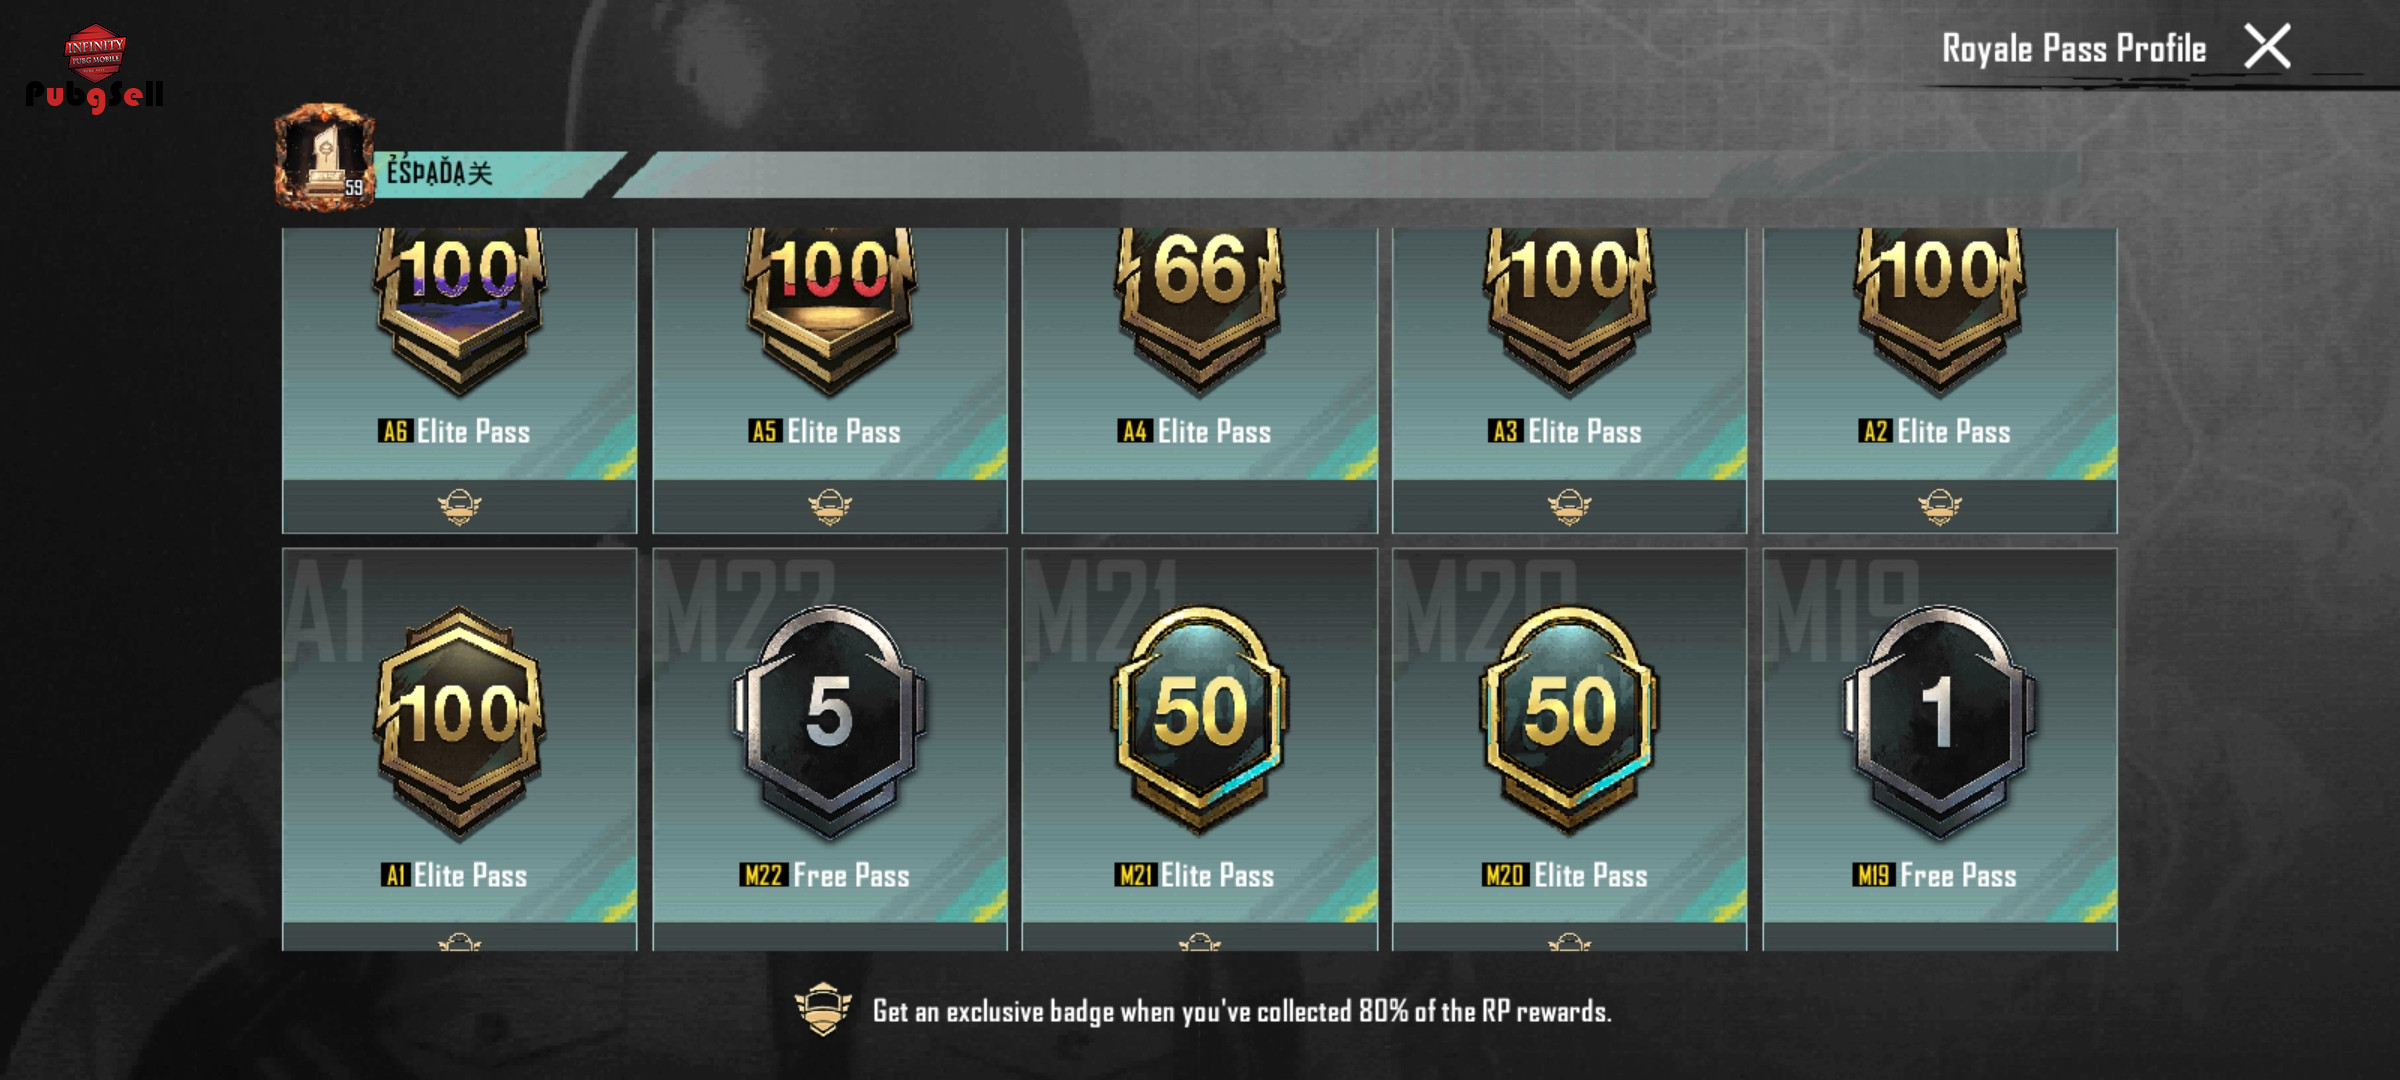
Task: Open the A2 Elite Pass badge
Action: click(x=1940, y=310)
